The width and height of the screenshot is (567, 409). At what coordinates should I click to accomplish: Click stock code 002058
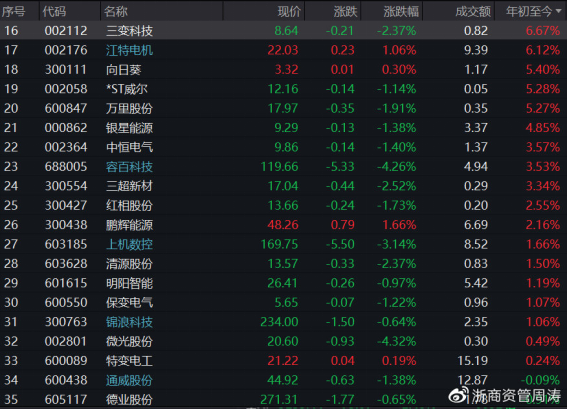(66, 89)
